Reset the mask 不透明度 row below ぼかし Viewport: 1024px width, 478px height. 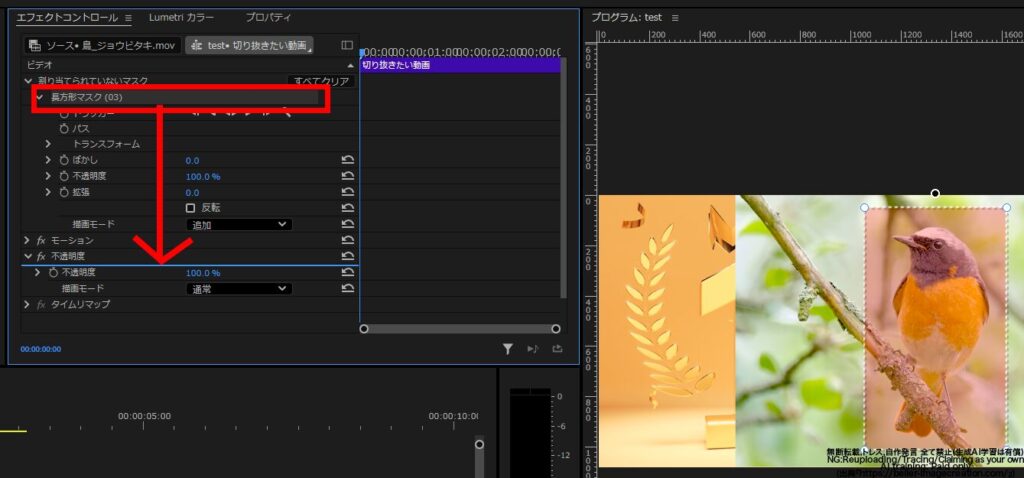(x=348, y=176)
